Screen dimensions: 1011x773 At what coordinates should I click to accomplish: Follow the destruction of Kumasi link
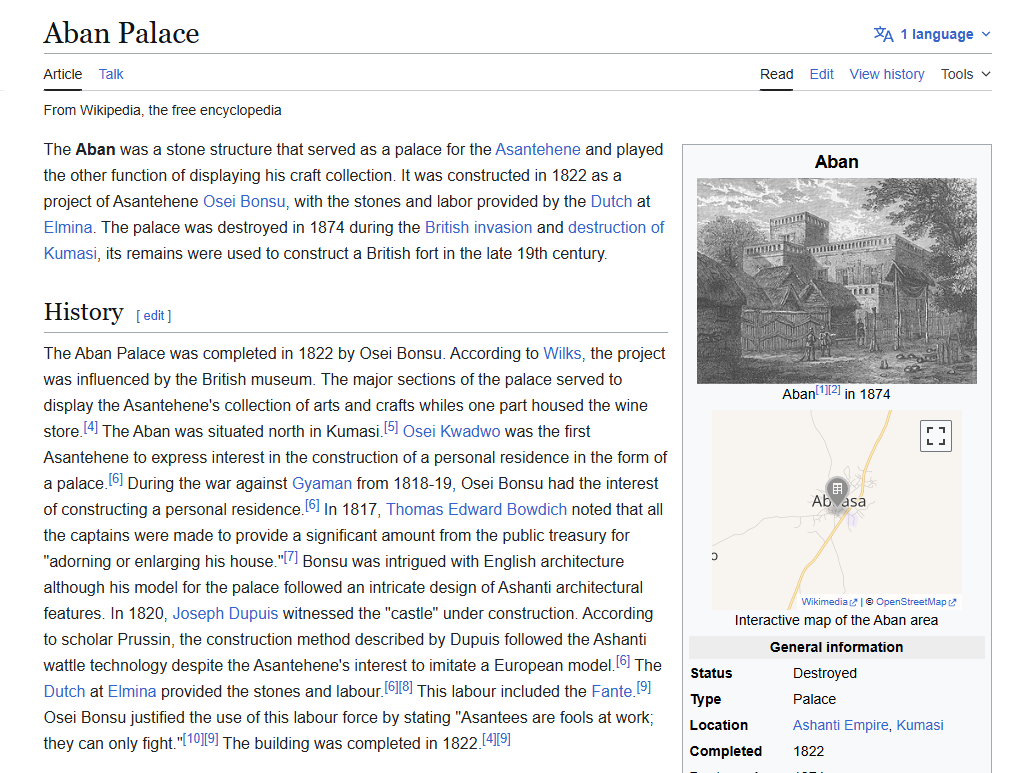click(x=616, y=228)
